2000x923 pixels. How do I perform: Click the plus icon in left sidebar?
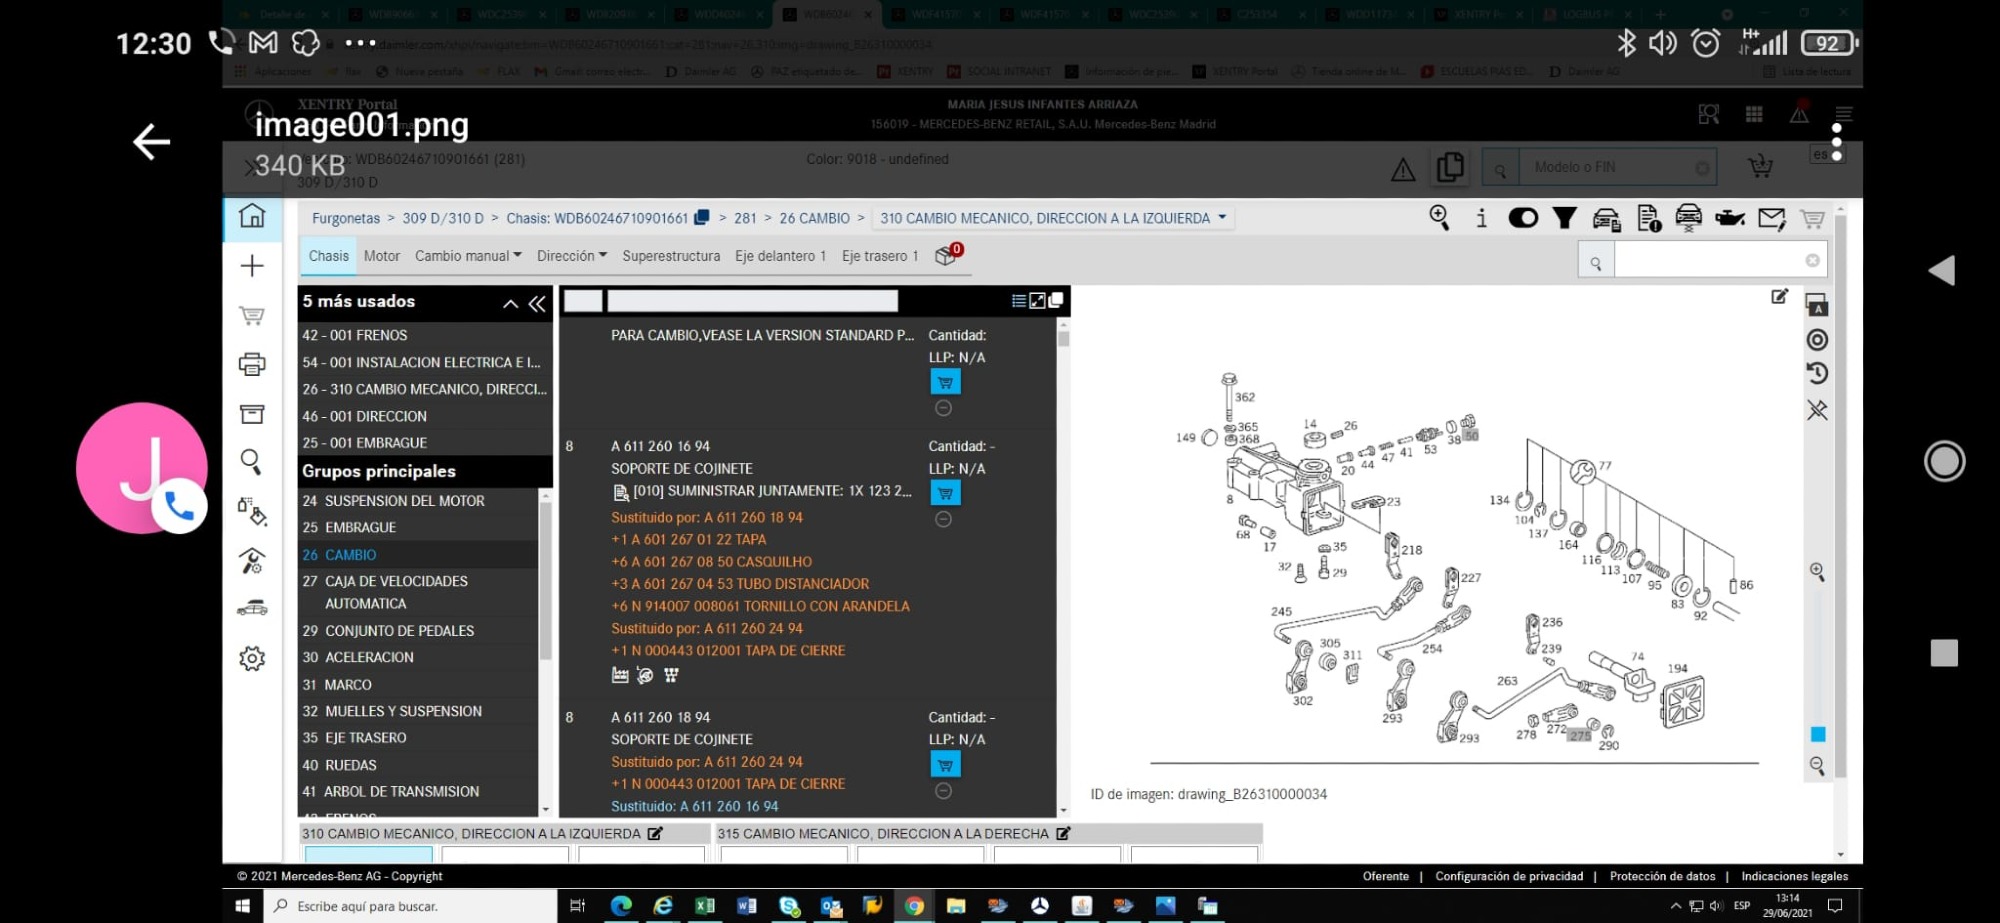[x=252, y=266]
